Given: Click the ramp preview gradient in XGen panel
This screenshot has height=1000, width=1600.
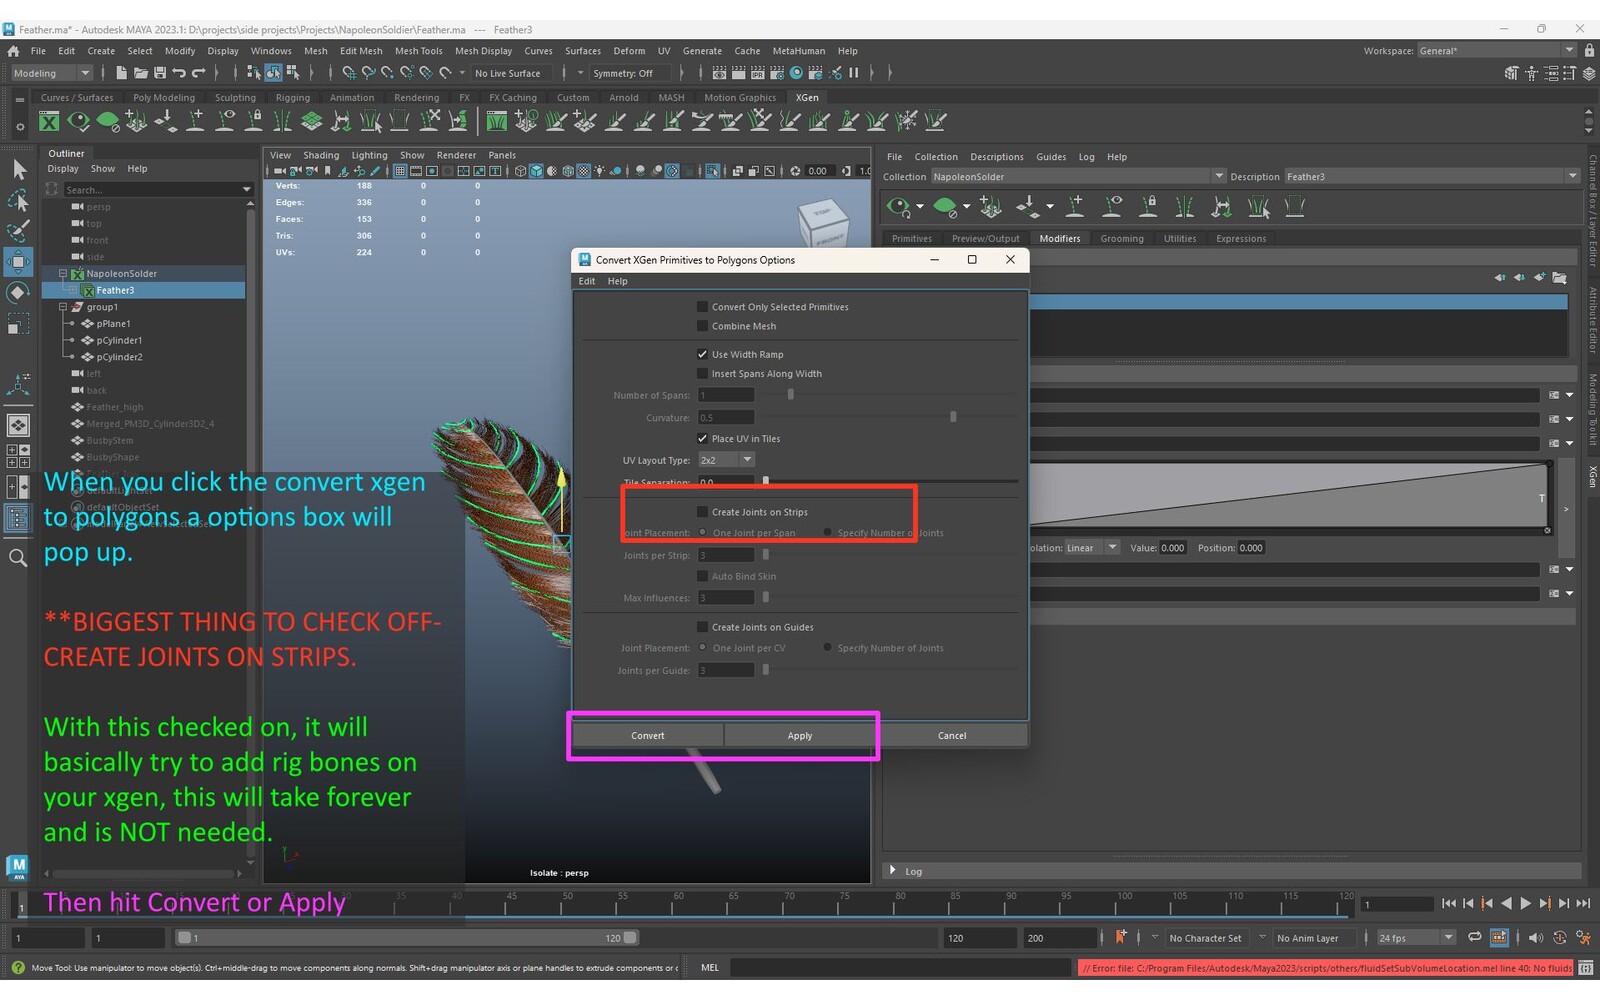Looking at the screenshot, I should (x=1289, y=494).
